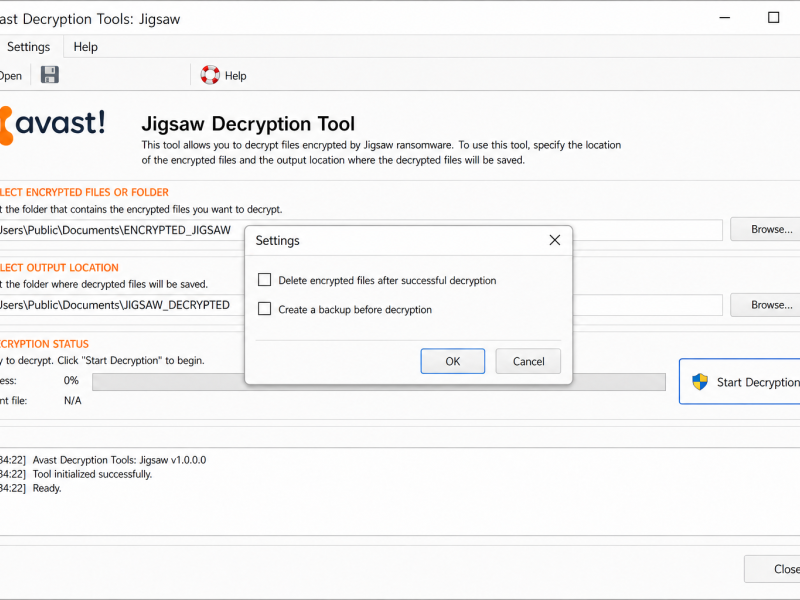Click the floppy disk save icon
This screenshot has width=800, height=600.
pos(49,75)
